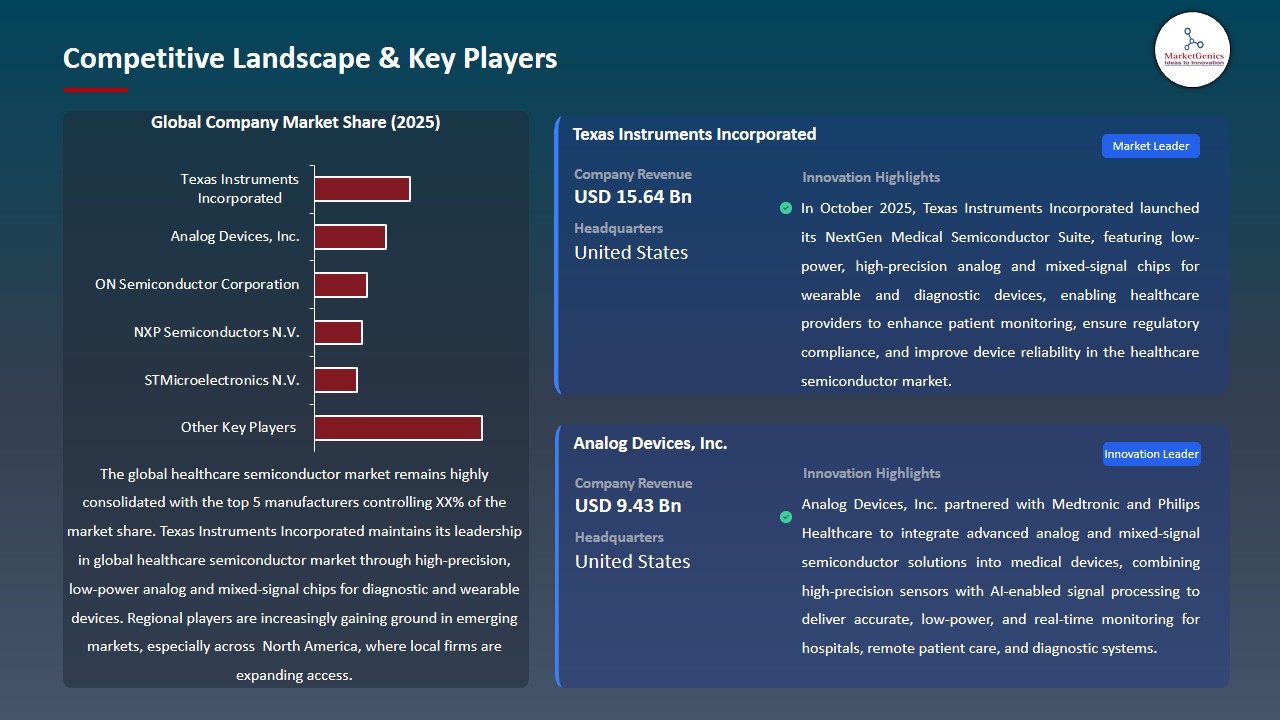Click the STMicroelectronics bar
Screen dimensions: 1280x720
[x=336, y=379]
